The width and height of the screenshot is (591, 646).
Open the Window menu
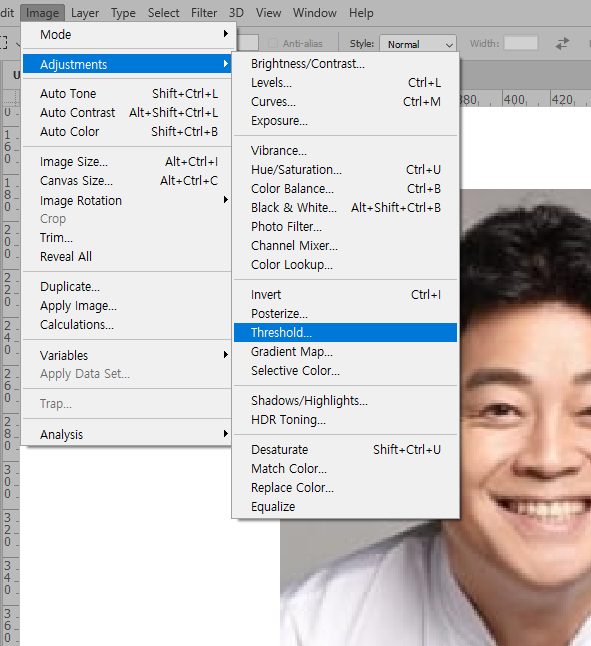point(315,13)
